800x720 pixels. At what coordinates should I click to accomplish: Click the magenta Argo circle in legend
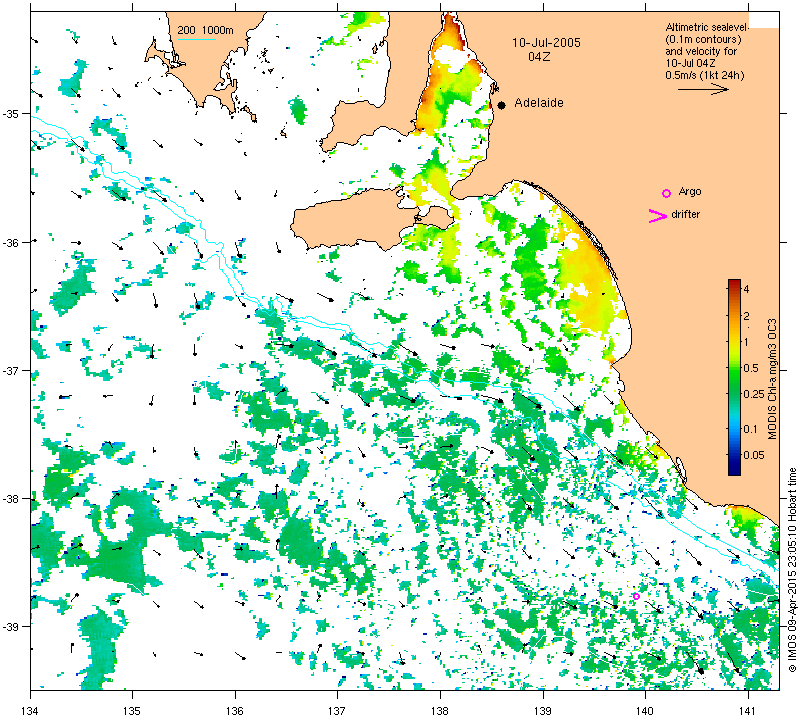coord(666,193)
